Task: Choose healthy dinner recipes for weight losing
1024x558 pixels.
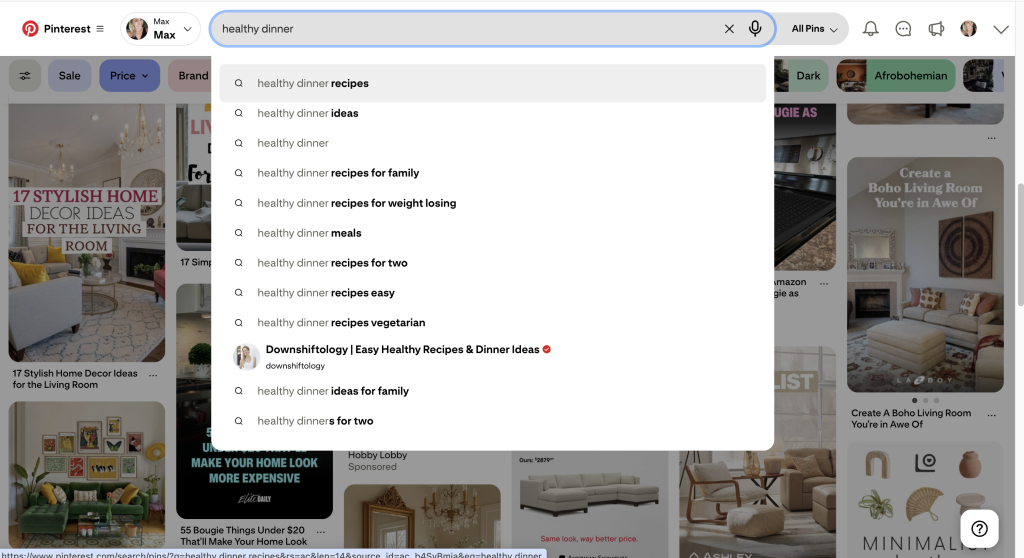Action: click(492, 203)
